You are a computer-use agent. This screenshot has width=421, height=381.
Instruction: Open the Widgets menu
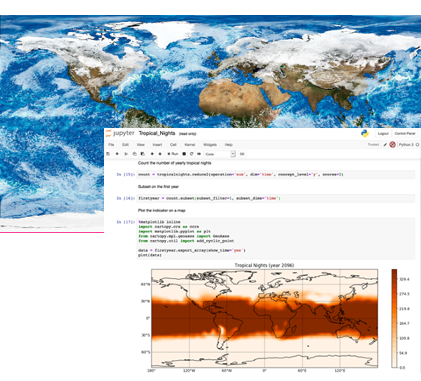[x=210, y=145]
